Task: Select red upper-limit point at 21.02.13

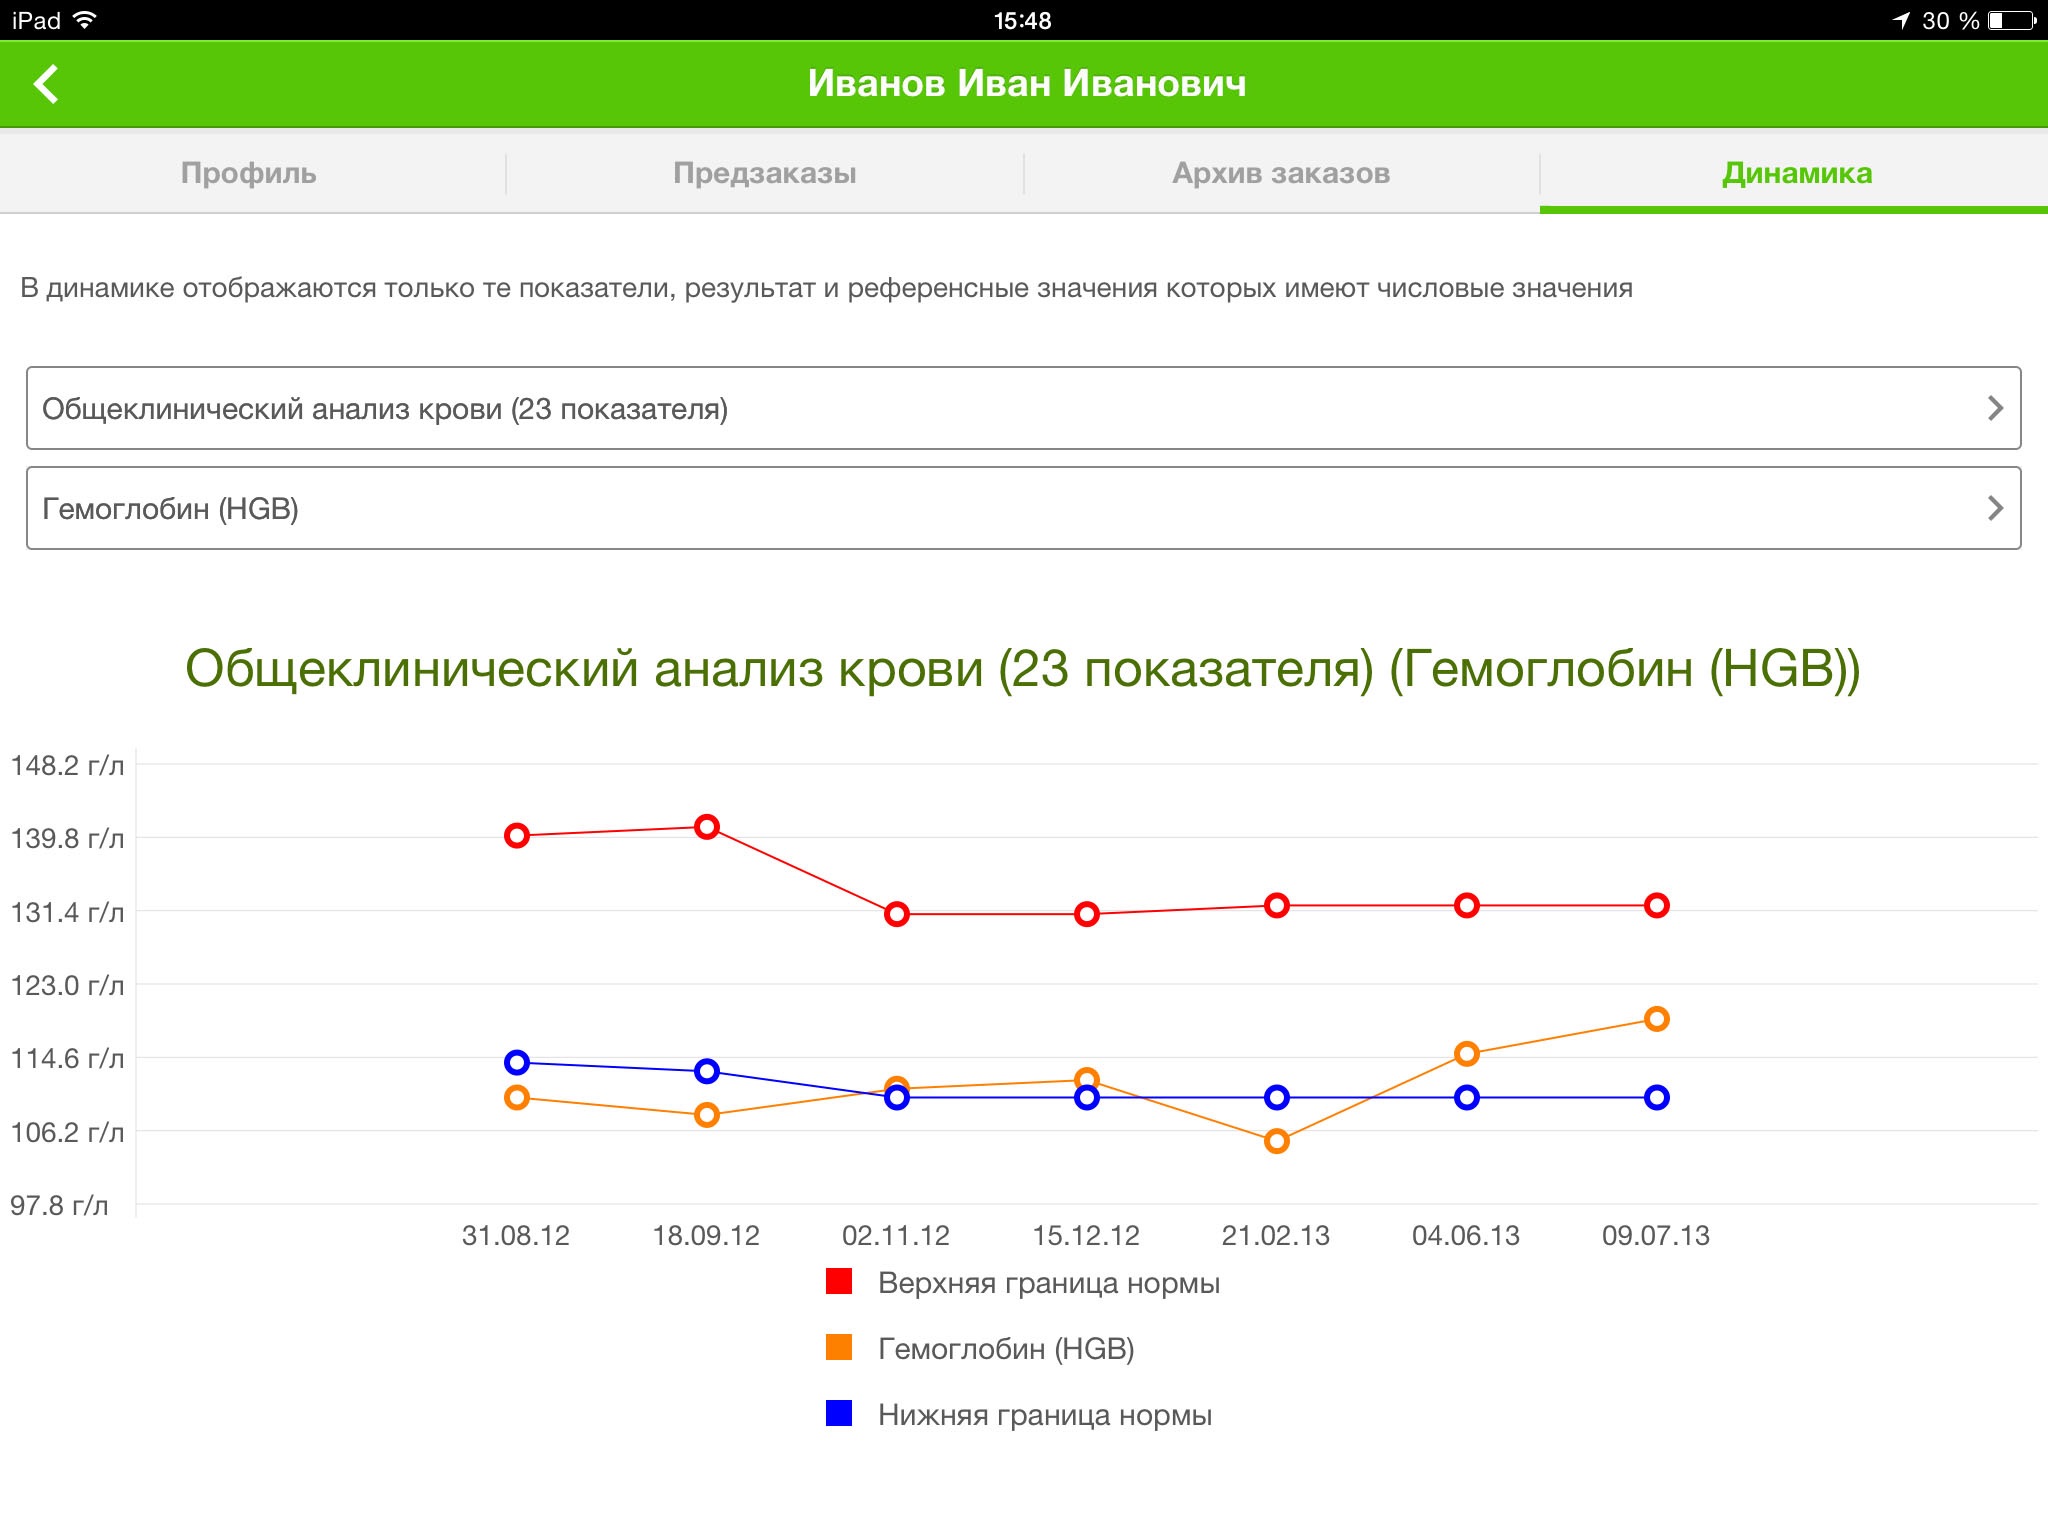Action: point(1277,906)
